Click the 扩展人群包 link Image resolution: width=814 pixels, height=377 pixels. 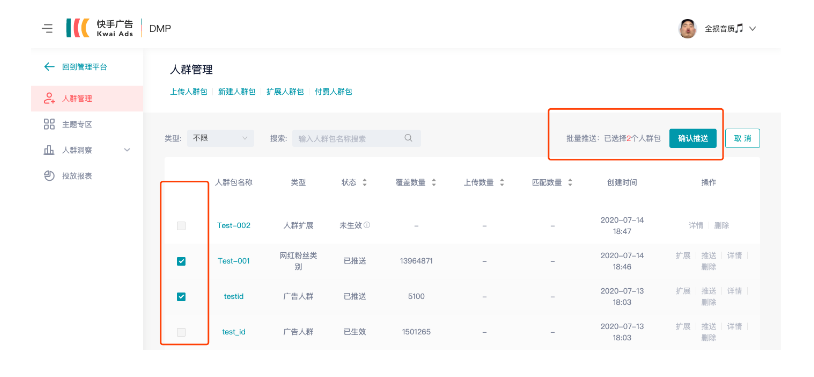tap(285, 92)
